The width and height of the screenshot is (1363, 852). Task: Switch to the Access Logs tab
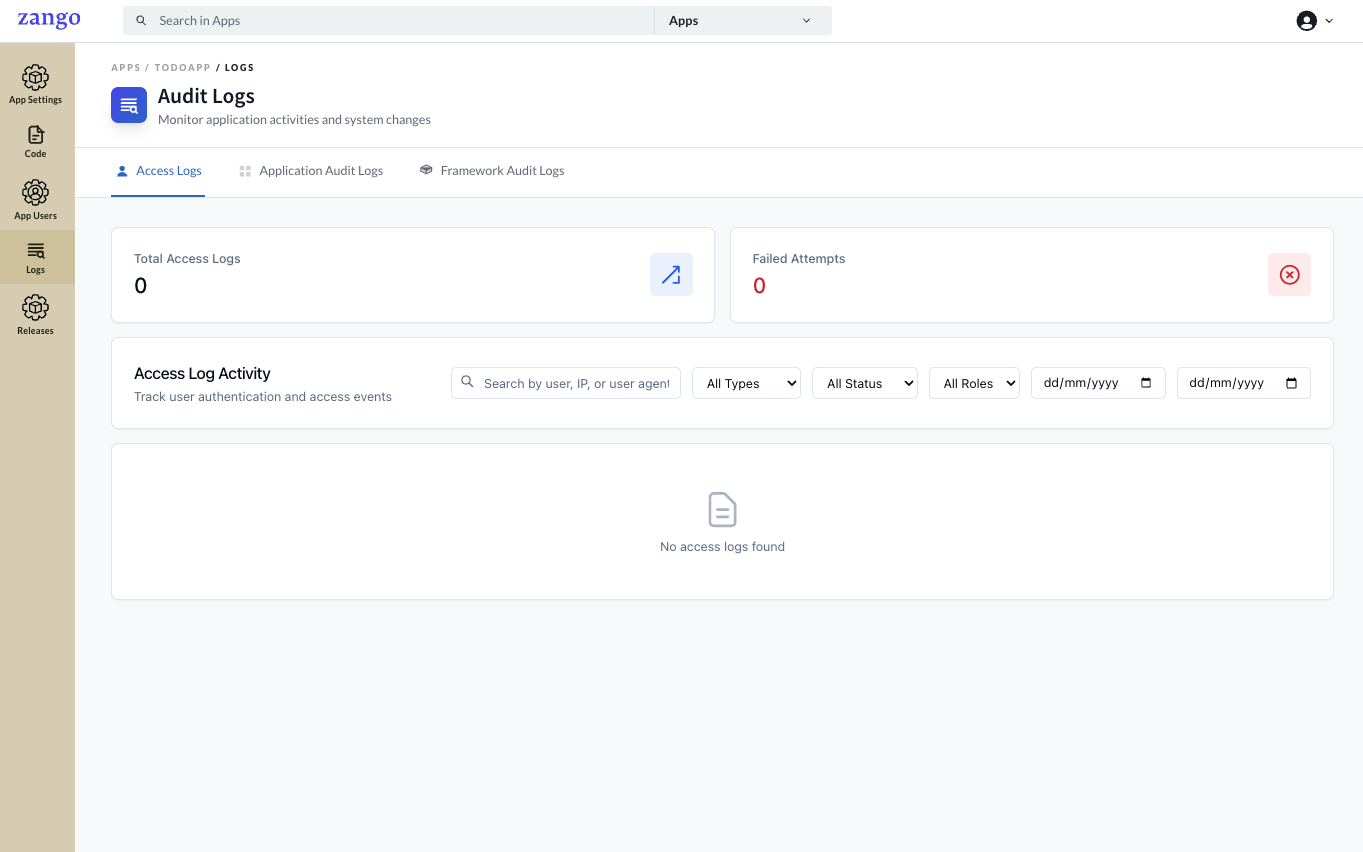point(158,171)
